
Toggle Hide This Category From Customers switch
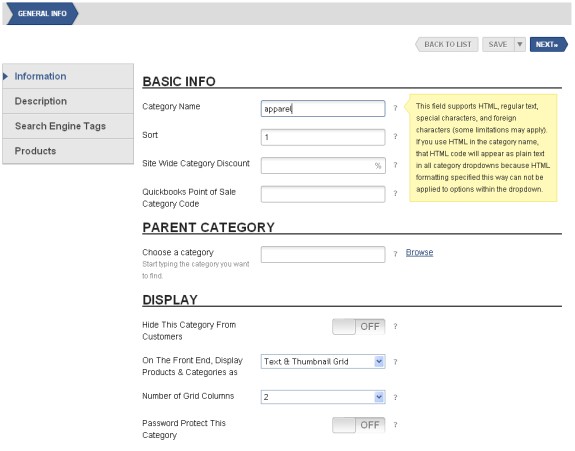359,326
